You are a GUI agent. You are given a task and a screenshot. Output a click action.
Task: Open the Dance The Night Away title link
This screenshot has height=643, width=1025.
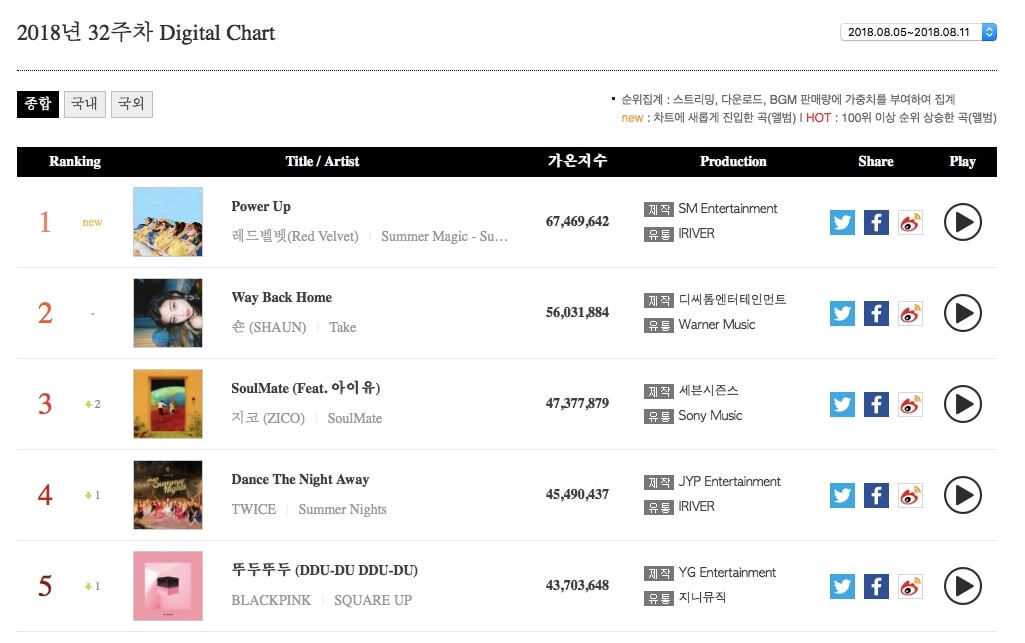300,479
